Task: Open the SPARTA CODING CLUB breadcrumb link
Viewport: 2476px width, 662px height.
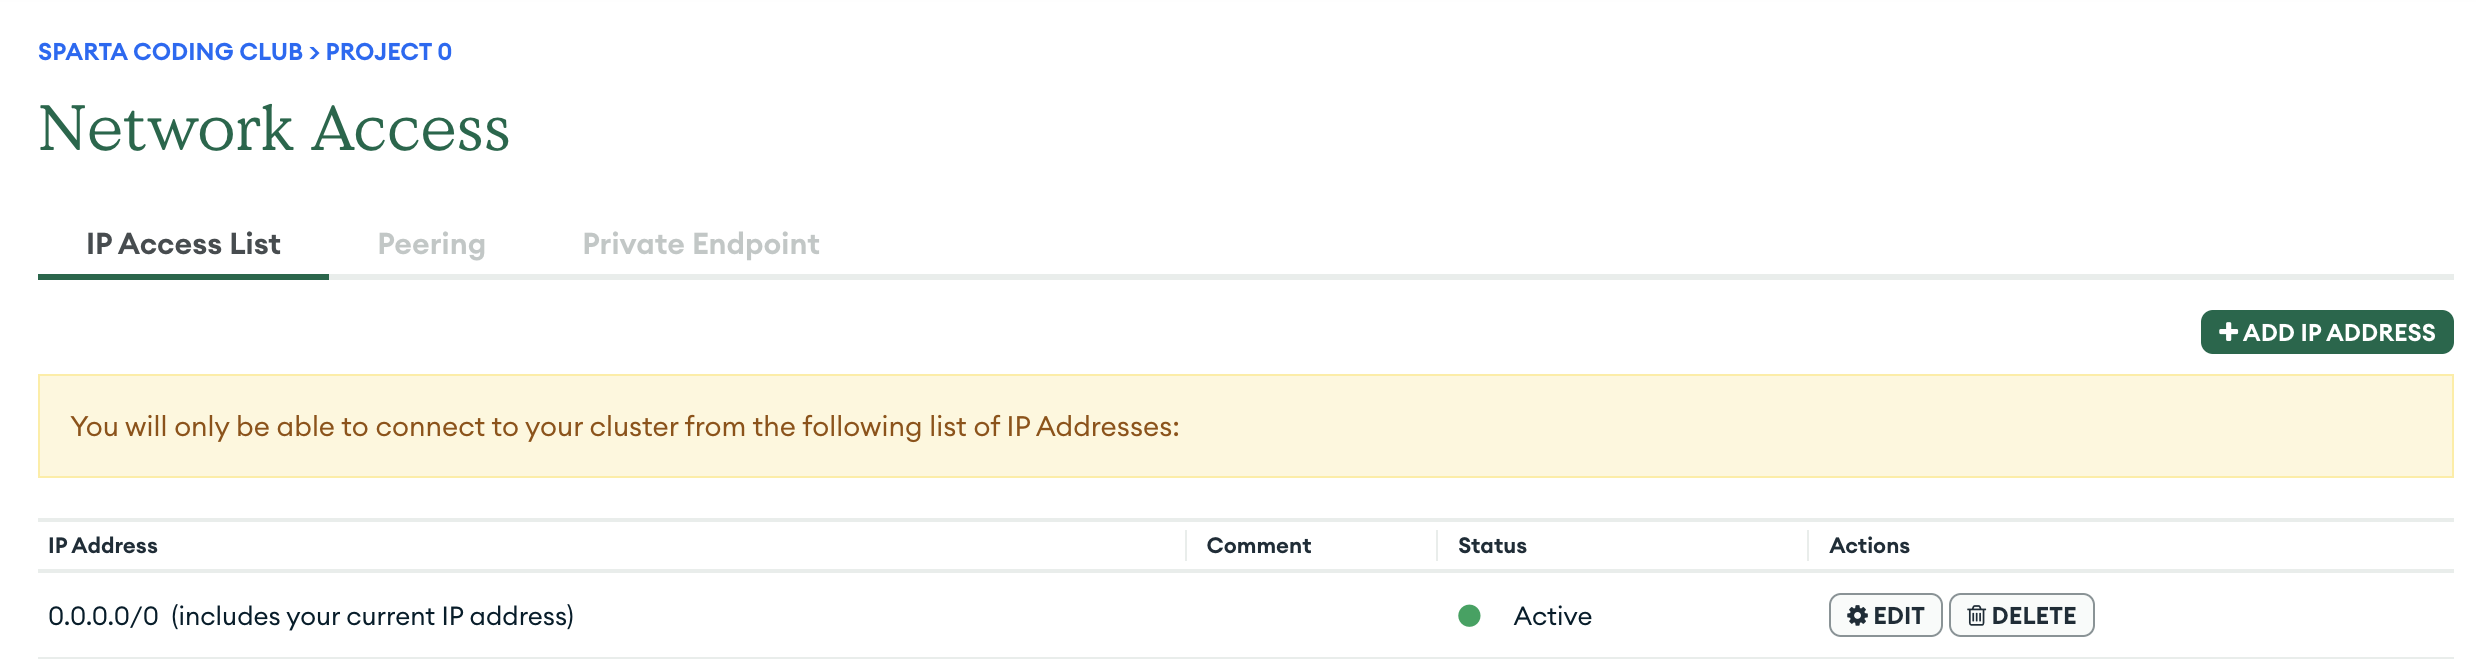Action: pos(170,52)
